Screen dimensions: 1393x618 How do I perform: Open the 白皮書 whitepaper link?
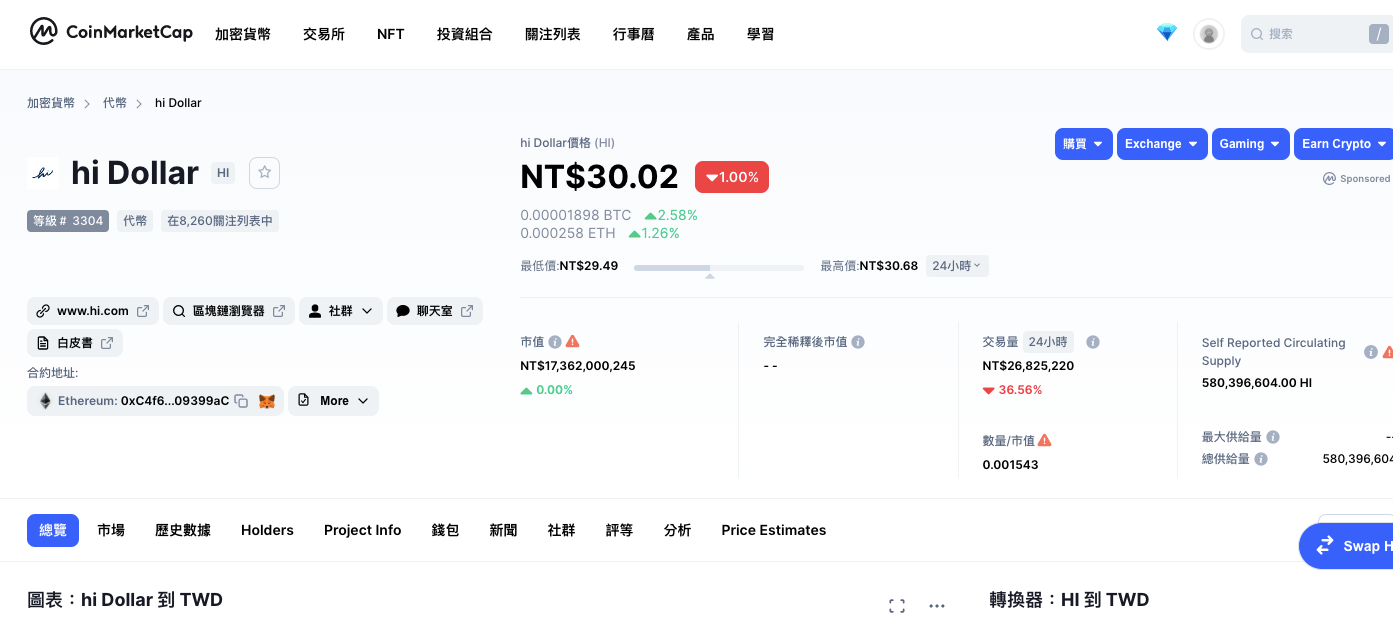coord(75,343)
